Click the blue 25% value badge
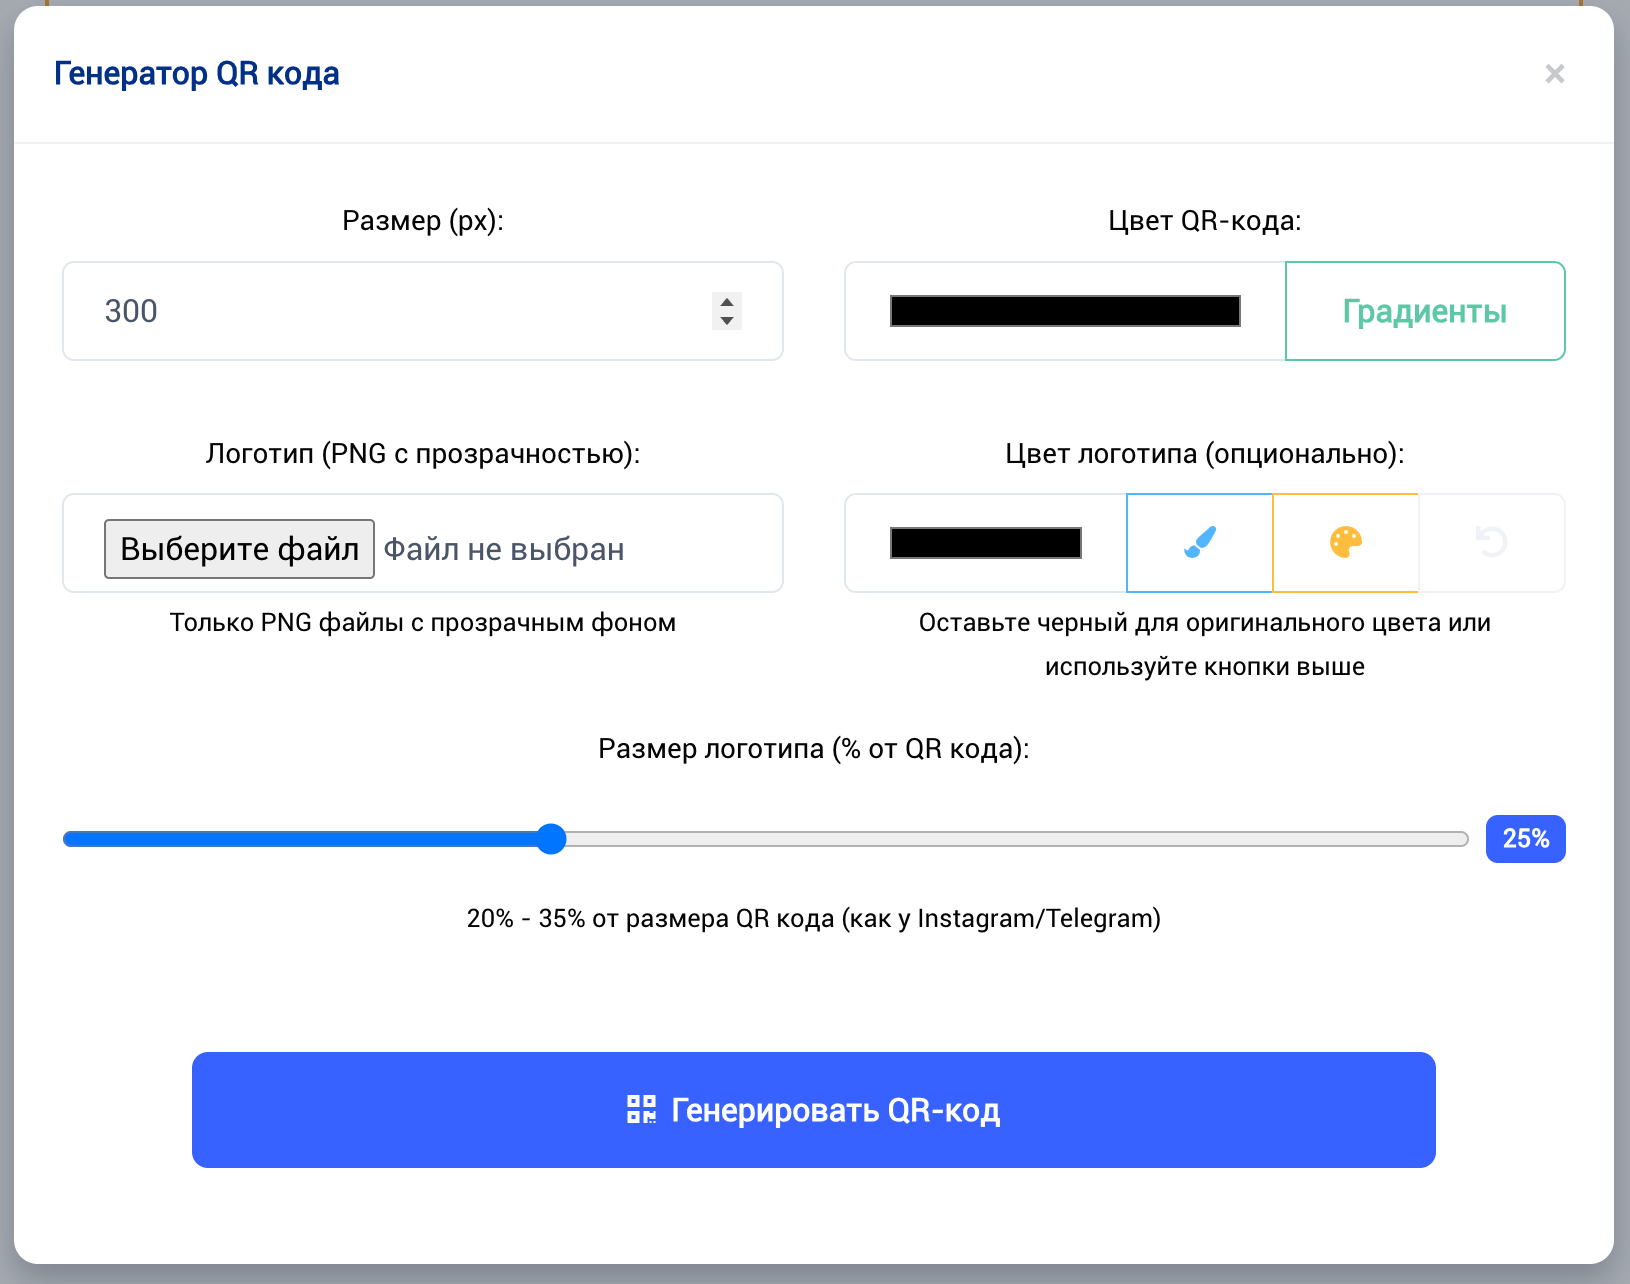Image resolution: width=1630 pixels, height=1284 pixels. point(1524,838)
